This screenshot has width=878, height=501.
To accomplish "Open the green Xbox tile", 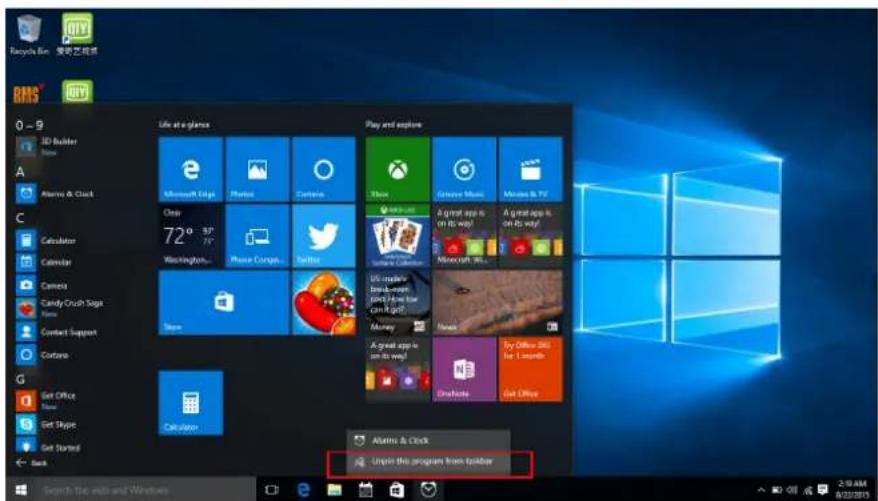I will pos(398,169).
